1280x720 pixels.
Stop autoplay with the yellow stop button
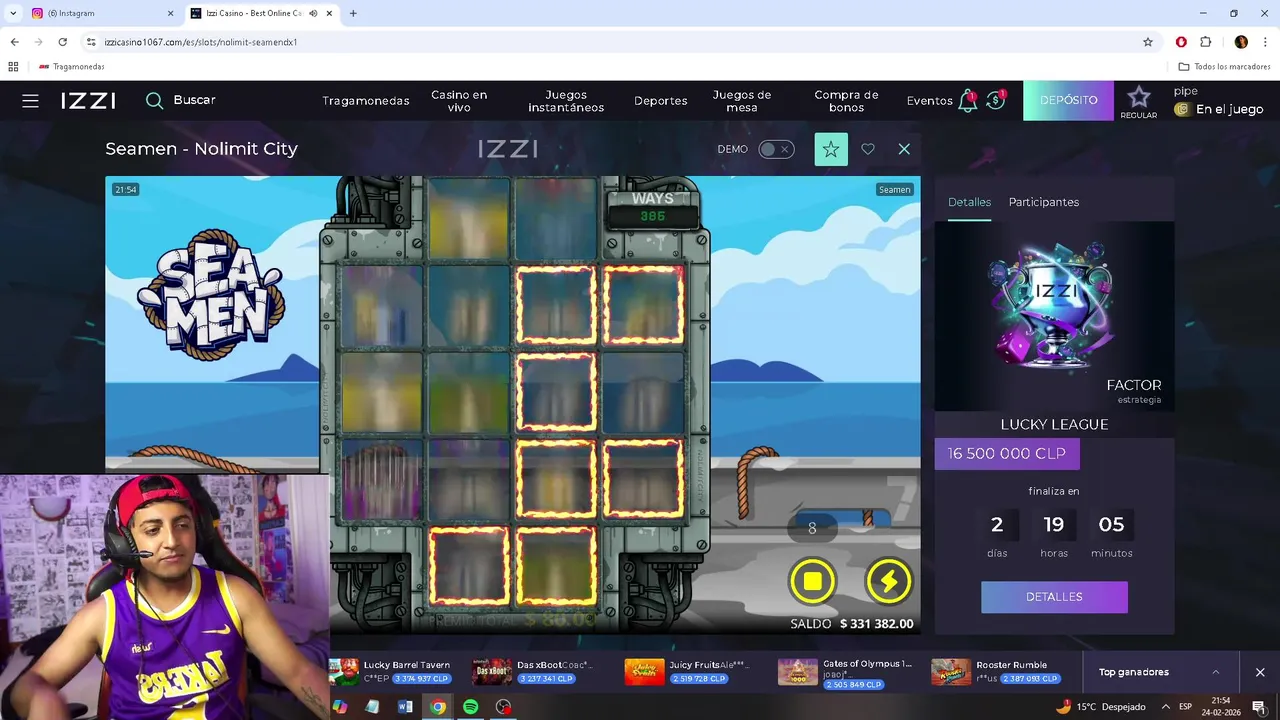pos(812,581)
